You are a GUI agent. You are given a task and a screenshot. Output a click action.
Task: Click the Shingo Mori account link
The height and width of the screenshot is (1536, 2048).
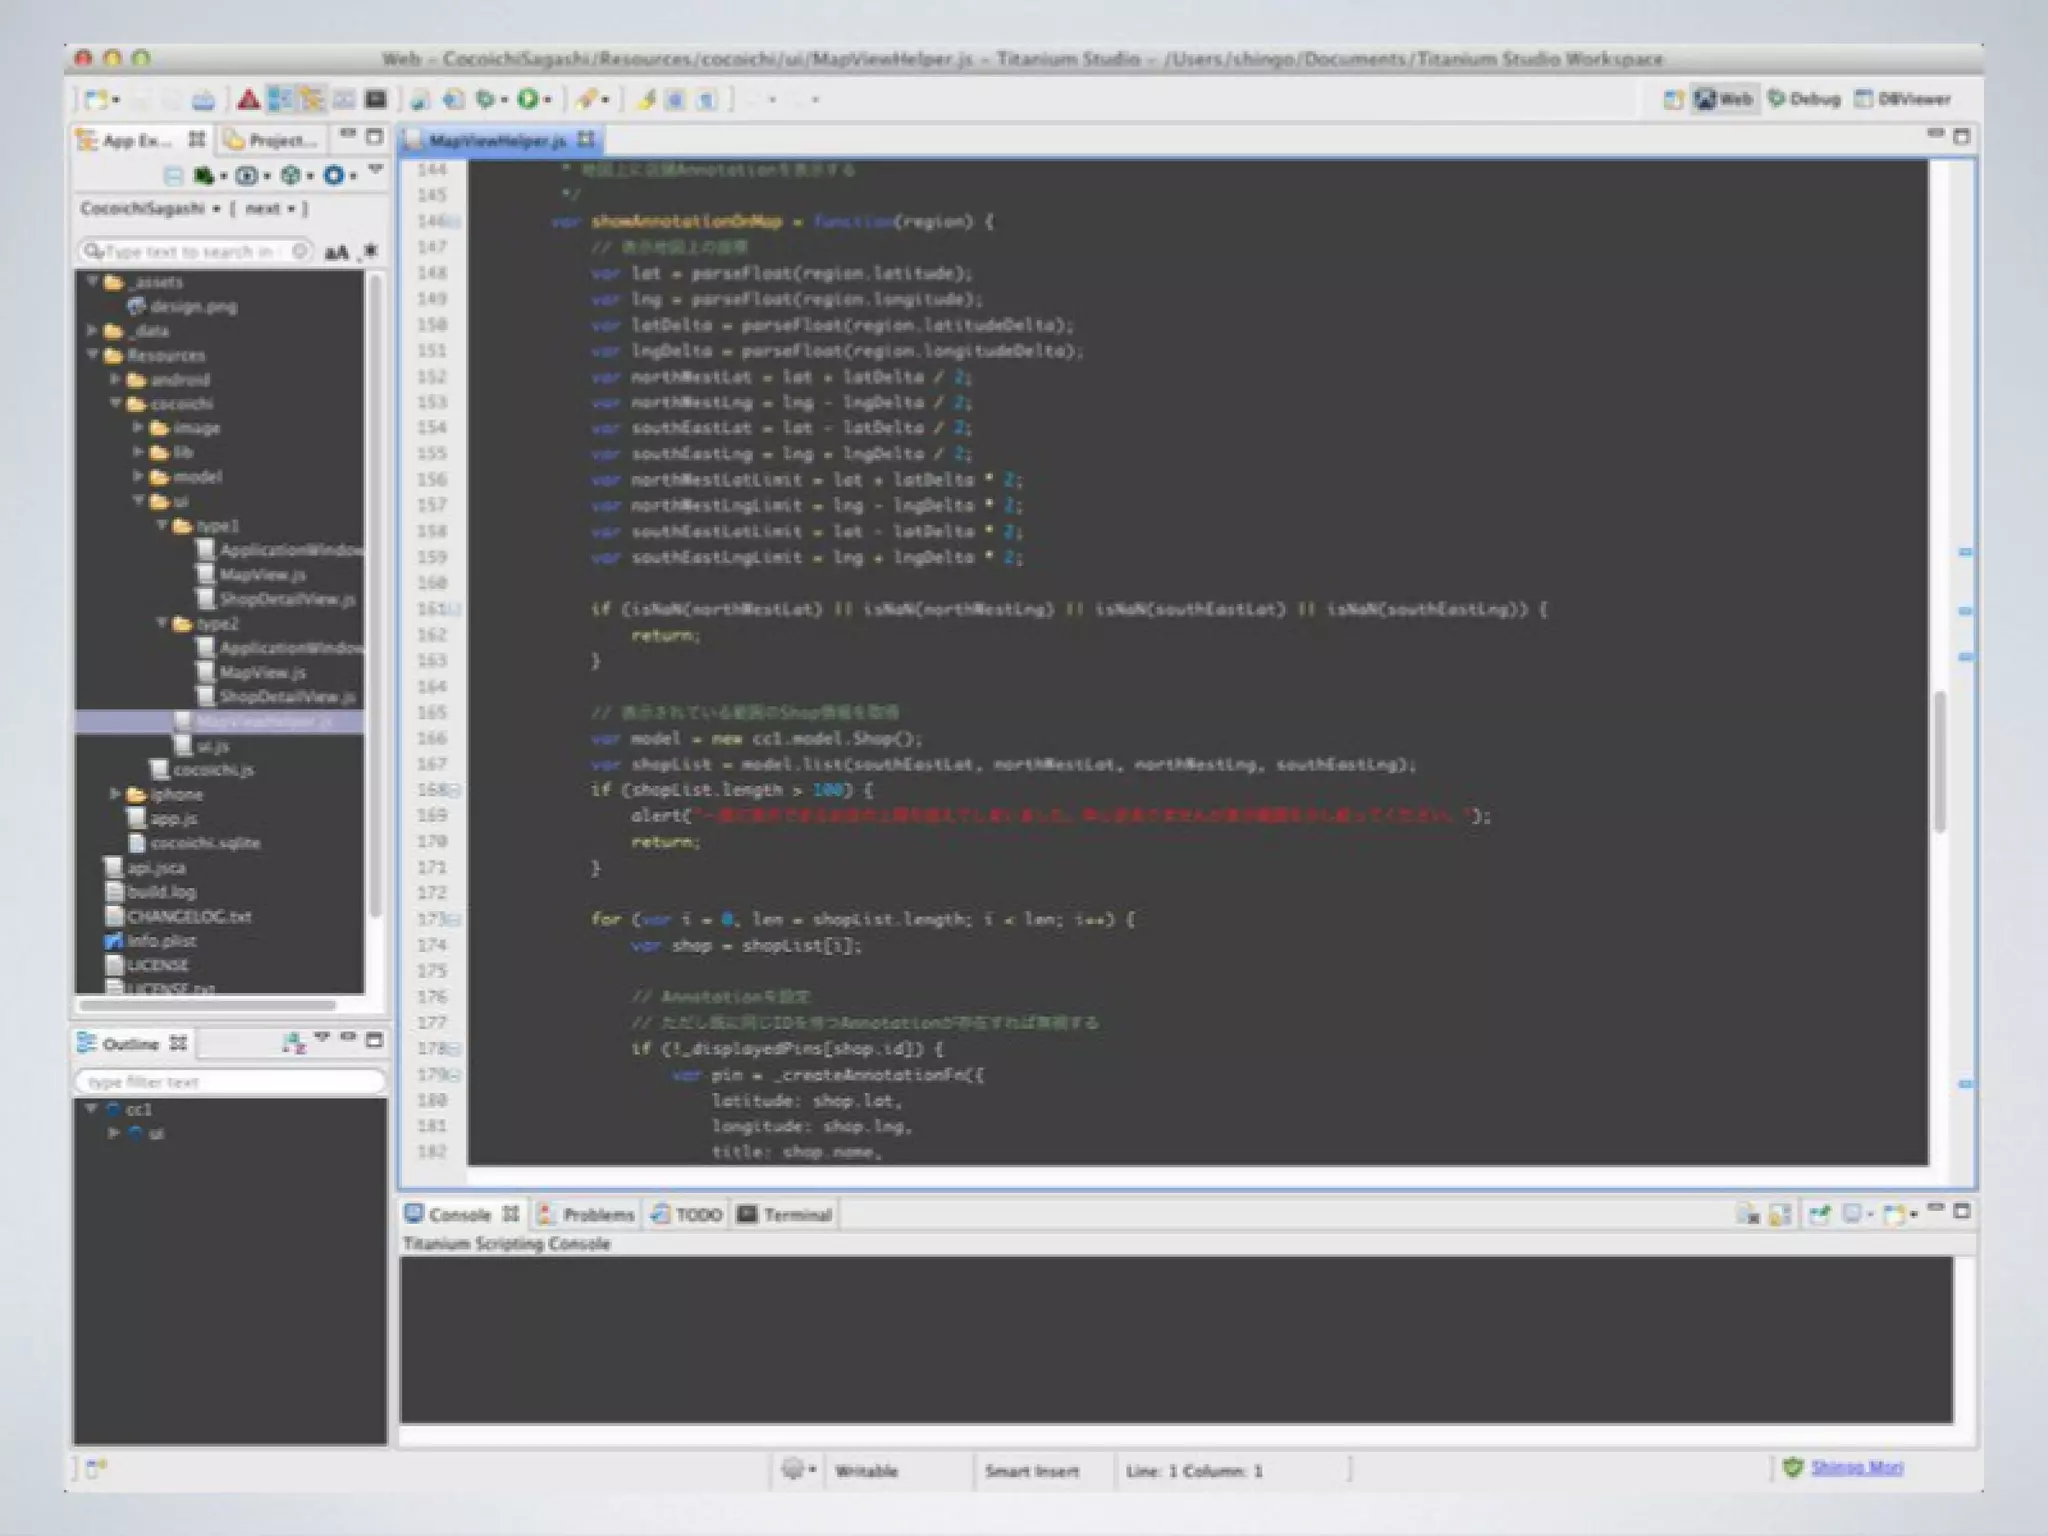point(1856,1468)
